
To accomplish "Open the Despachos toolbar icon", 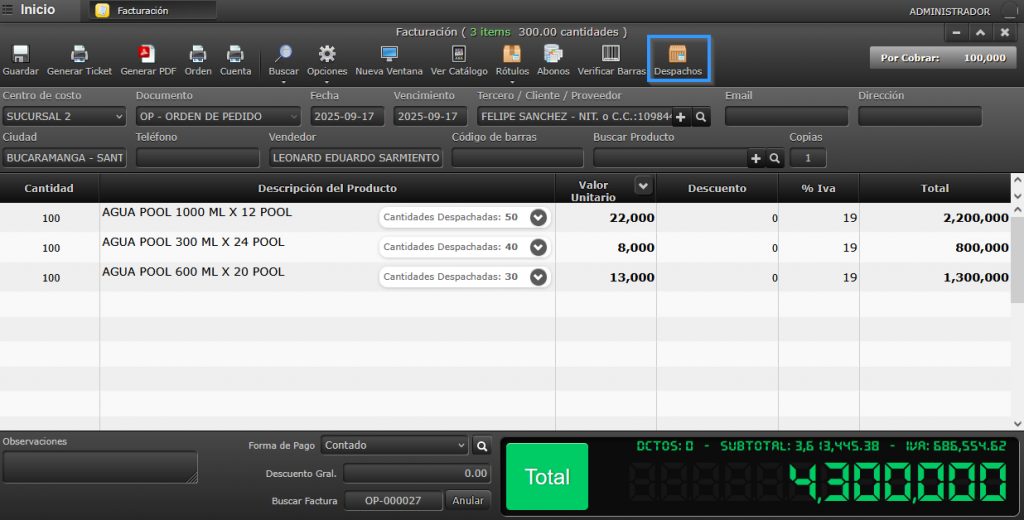I will click(x=677, y=59).
